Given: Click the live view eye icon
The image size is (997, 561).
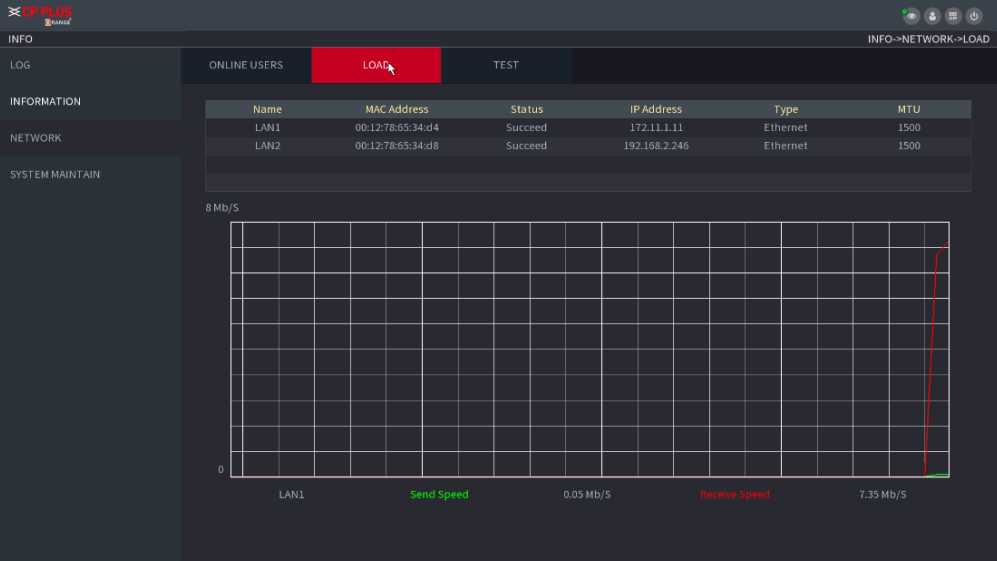Looking at the screenshot, I should pos(911,16).
